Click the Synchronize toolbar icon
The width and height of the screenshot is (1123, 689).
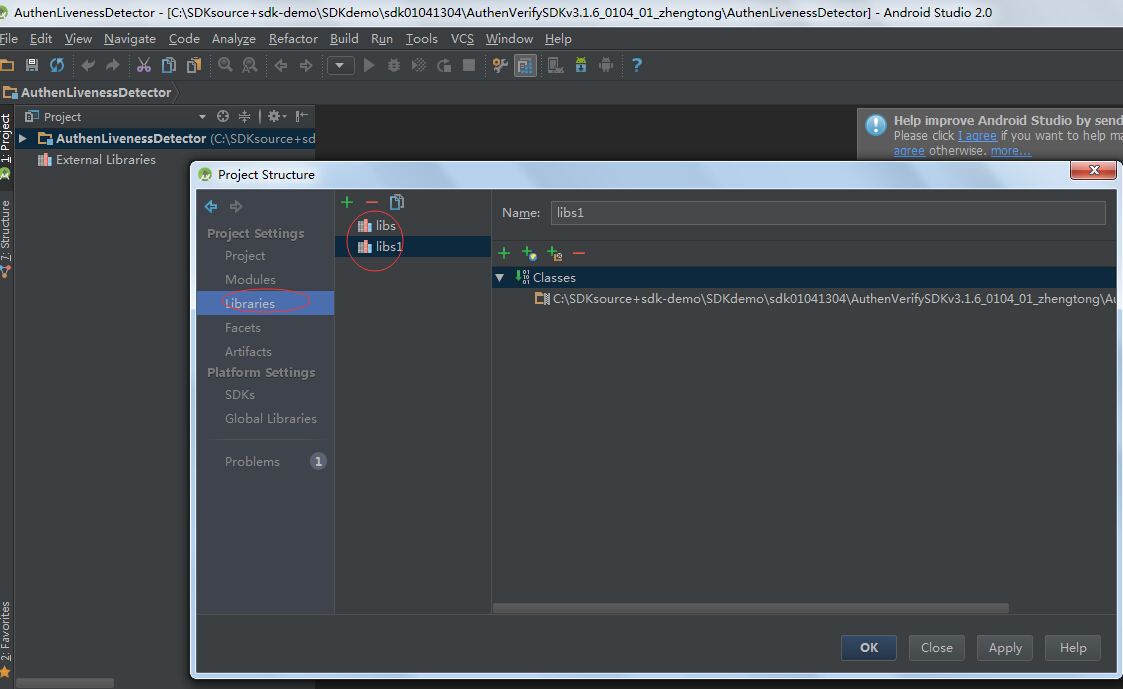click(x=57, y=65)
